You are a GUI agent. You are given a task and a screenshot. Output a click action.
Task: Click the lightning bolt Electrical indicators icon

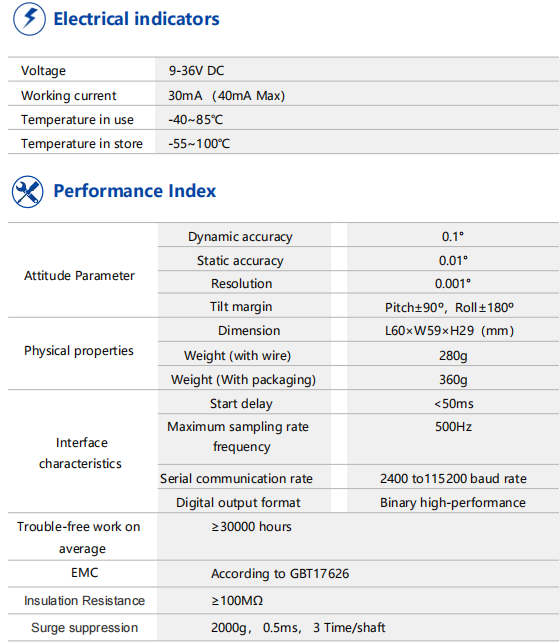pyautogui.click(x=29, y=19)
